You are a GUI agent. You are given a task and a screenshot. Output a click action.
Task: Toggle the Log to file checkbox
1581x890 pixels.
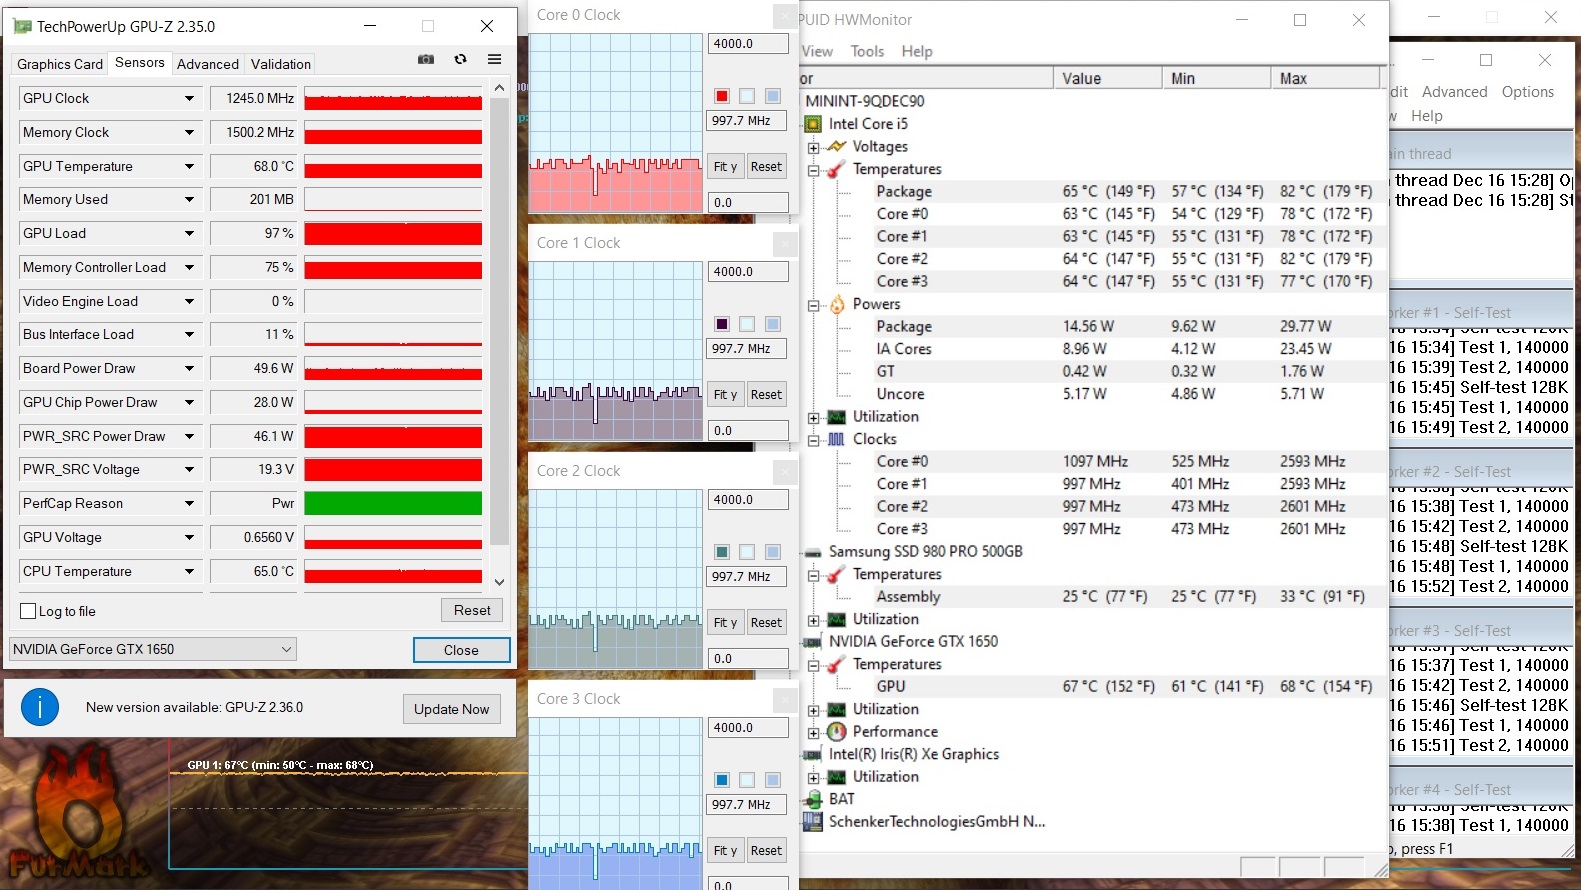click(28, 611)
